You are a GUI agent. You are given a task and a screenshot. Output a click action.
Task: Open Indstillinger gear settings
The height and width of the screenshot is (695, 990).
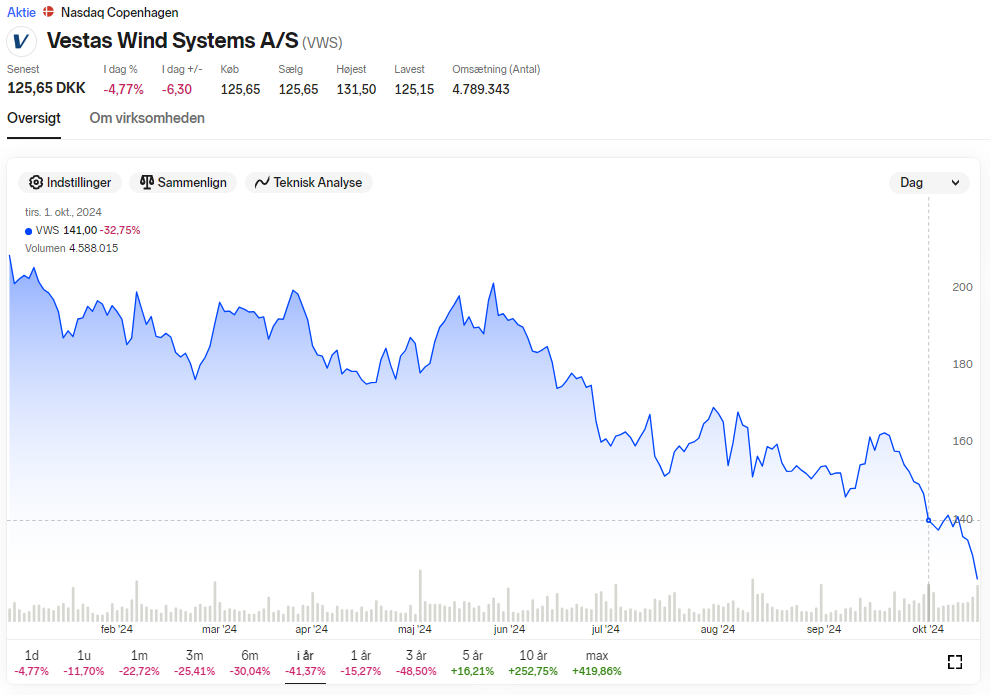point(36,182)
